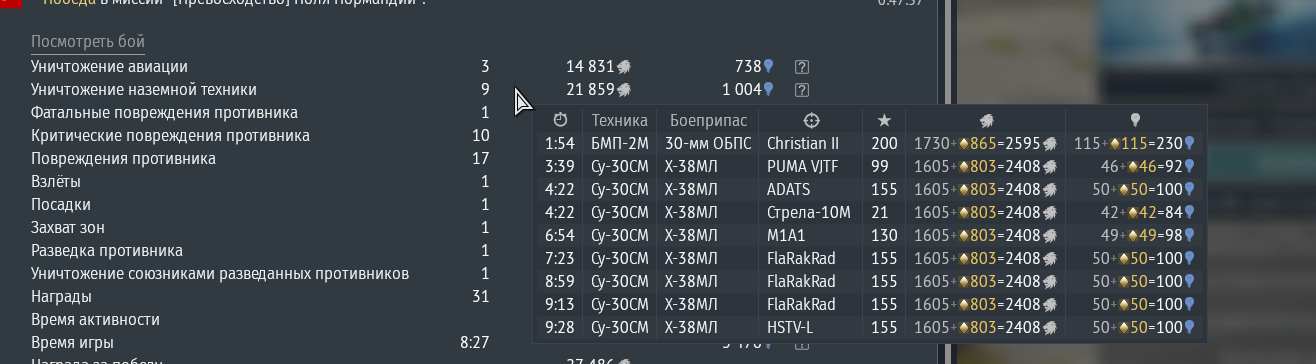This screenshot has width=1316, height=364.
Task: Click the crosshair target column header icon
Action: [x=811, y=120]
